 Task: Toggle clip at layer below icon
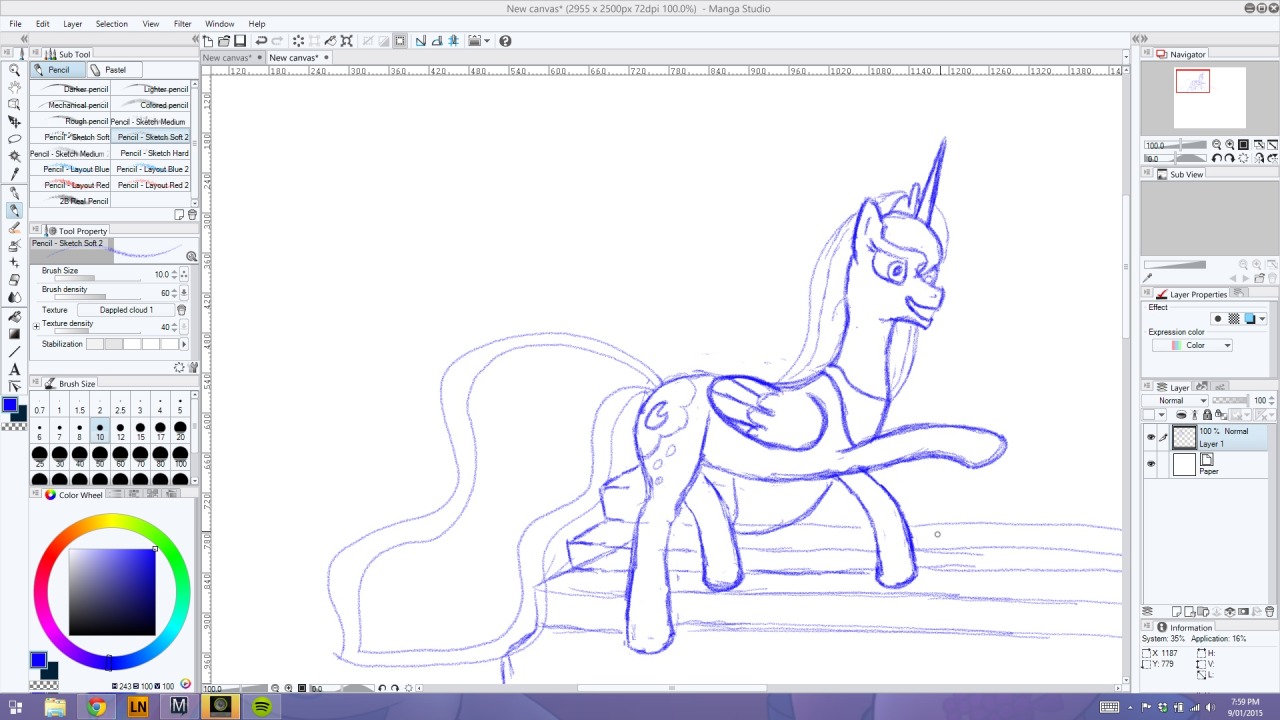(x=1181, y=415)
